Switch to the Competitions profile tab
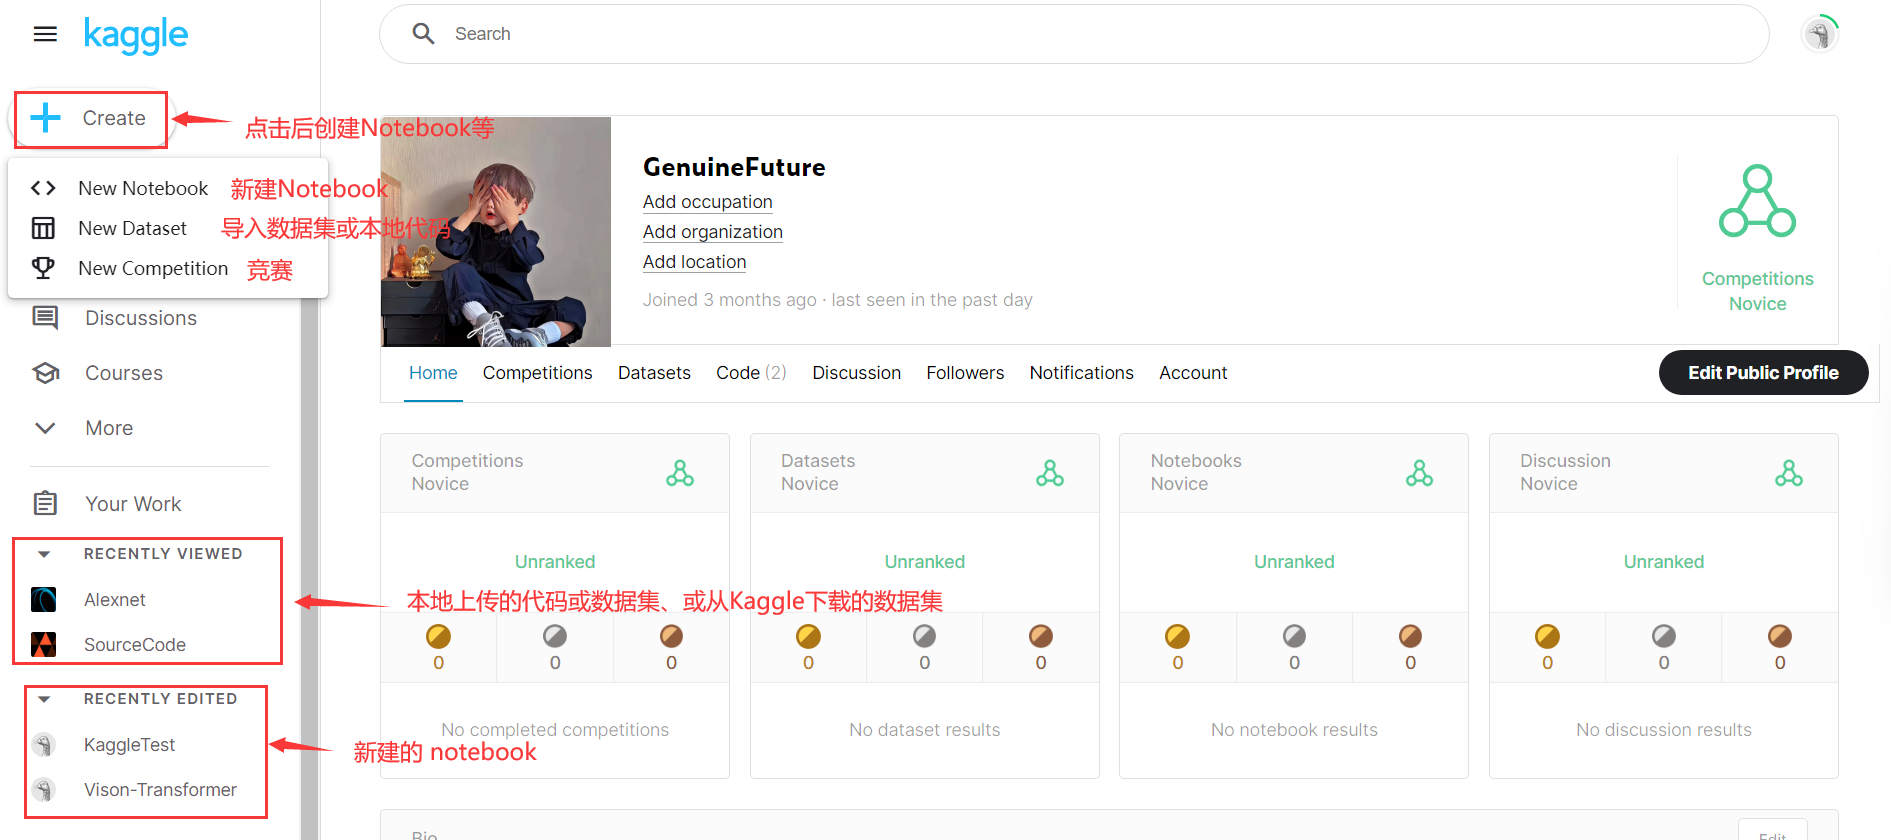Viewport: 1891px width, 840px height. pos(537,373)
